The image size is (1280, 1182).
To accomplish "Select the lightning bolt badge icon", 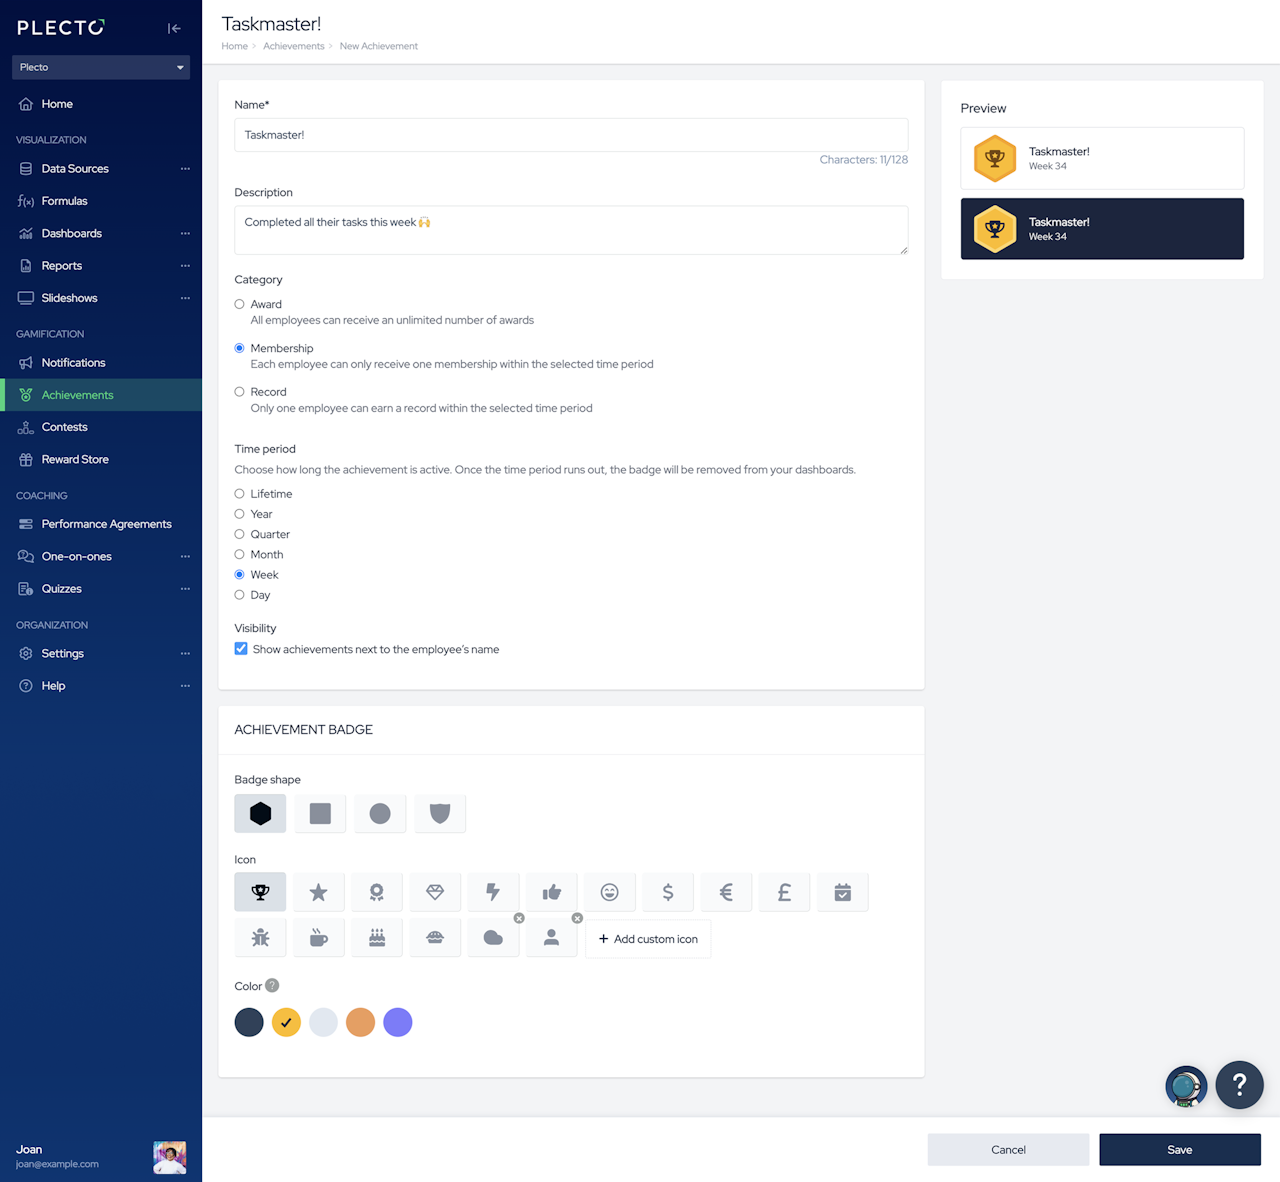I will (493, 892).
